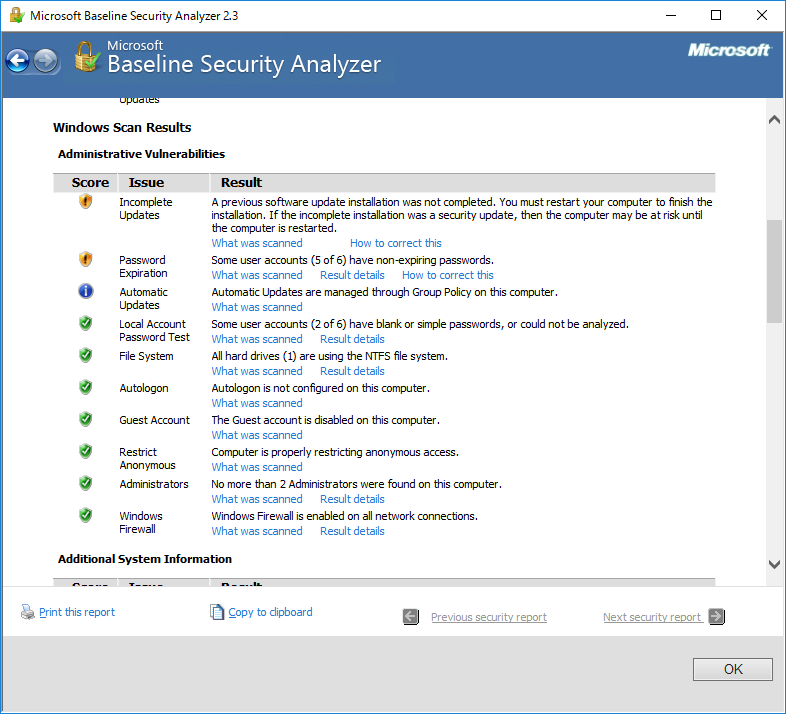The width and height of the screenshot is (786, 714).
Task: Minimize the analyzer window
Action: [x=671, y=16]
